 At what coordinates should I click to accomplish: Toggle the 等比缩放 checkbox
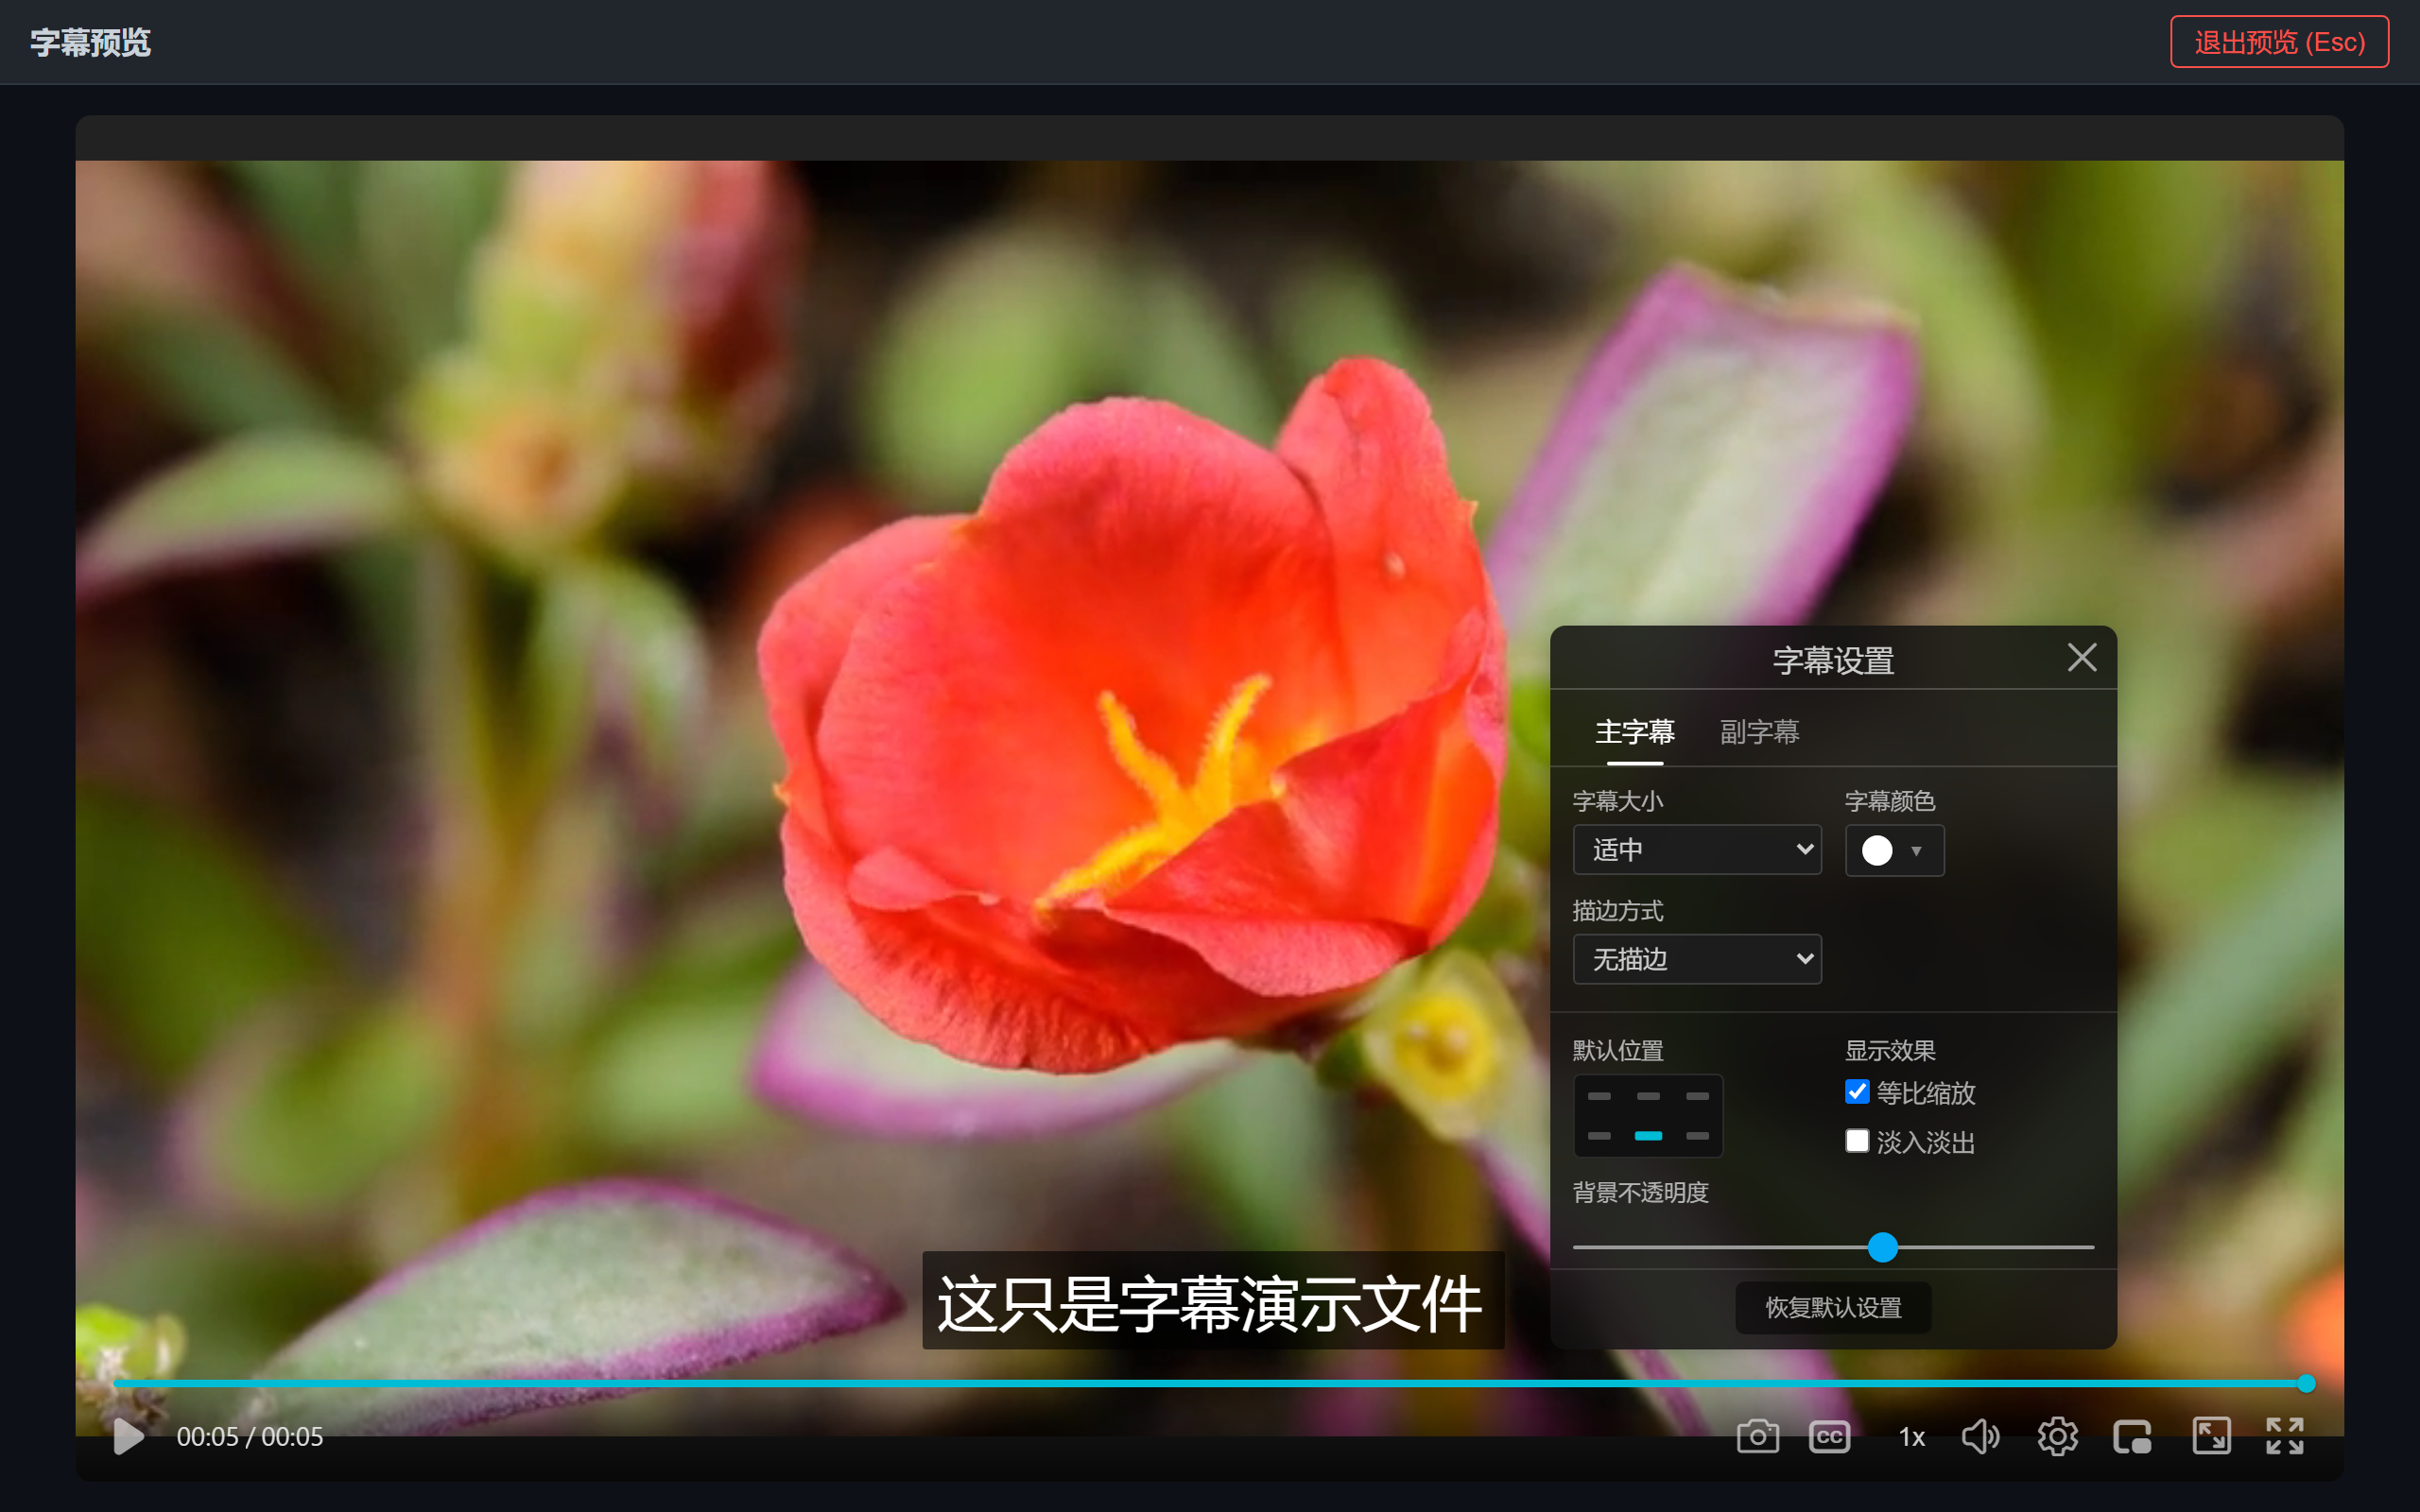(x=1857, y=1091)
